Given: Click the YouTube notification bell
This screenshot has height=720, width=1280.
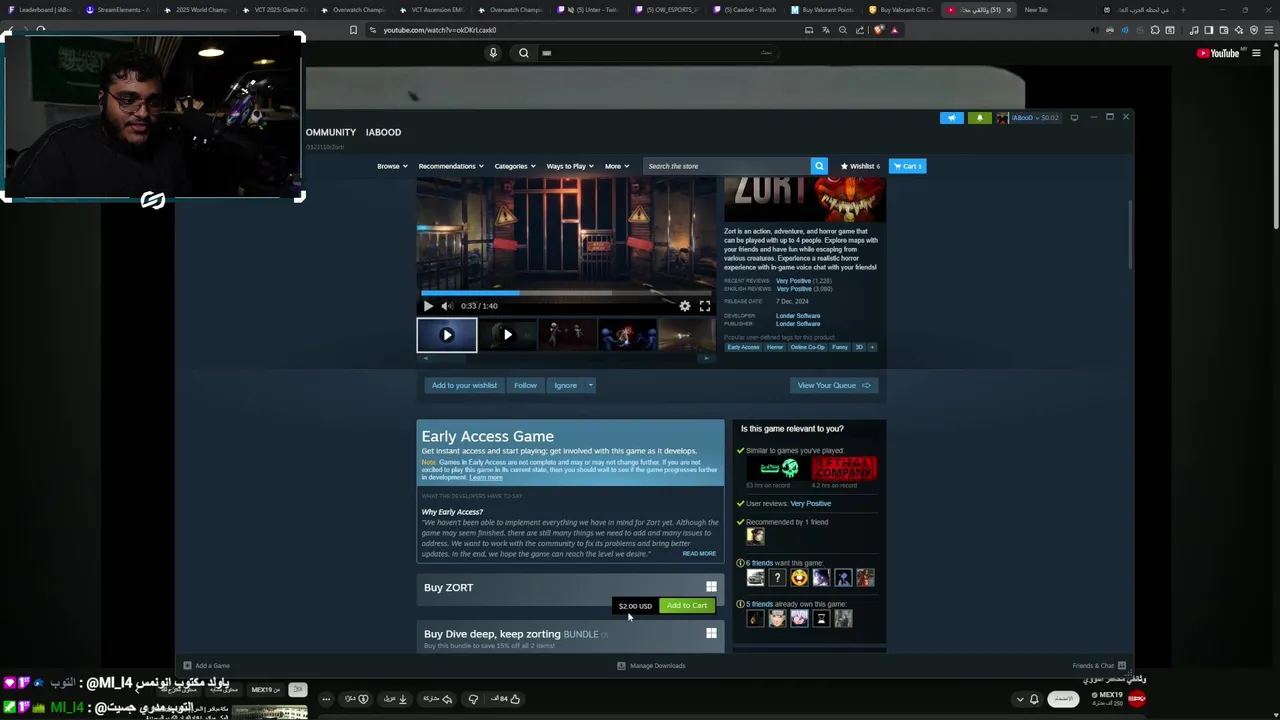Looking at the screenshot, I should click(1034, 699).
